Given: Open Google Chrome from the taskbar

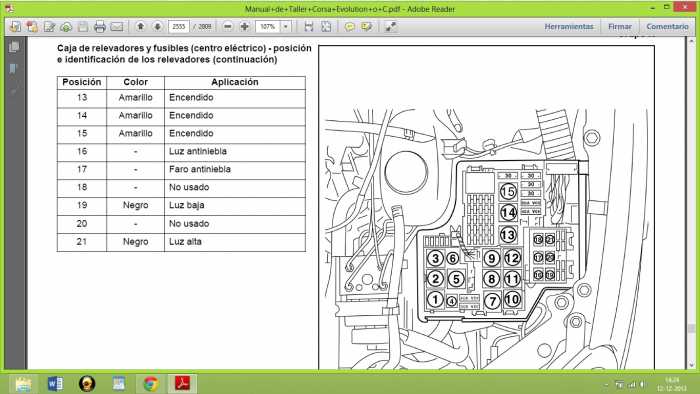Looking at the screenshot, I should point(151,384).
